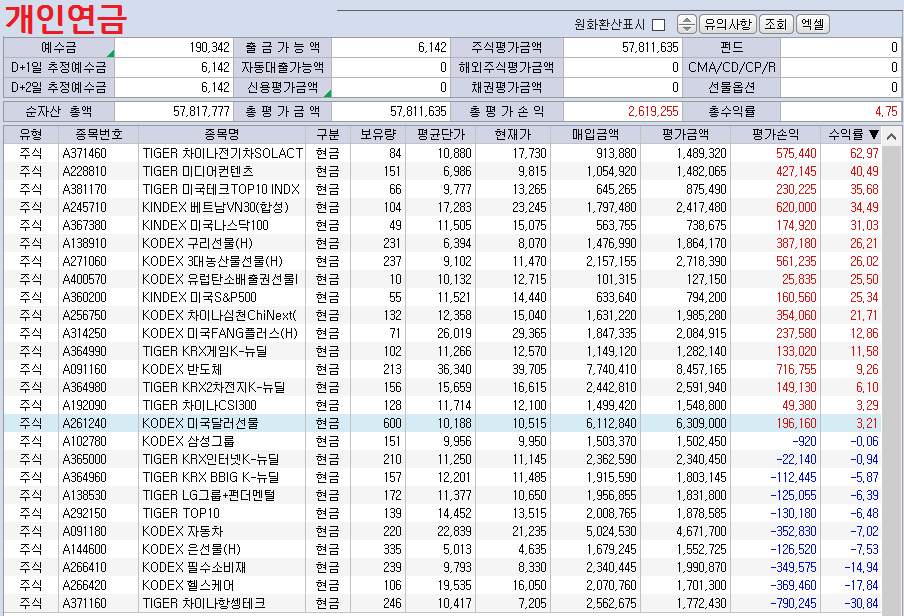Screen dimensions: 904x616
Task: Sort by the 수익률 column arrow
Action: click(874, 134)
